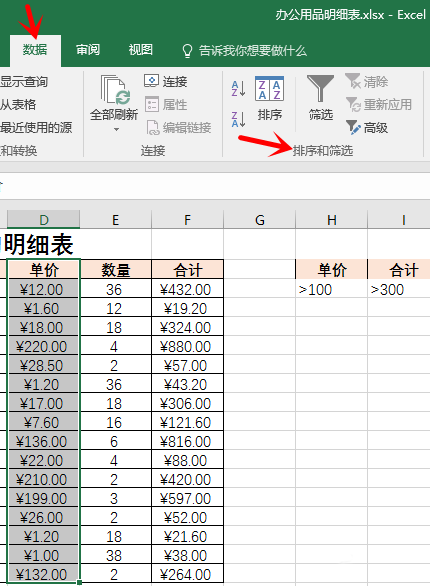Select the >100 criteria cell

click(331, 289)
